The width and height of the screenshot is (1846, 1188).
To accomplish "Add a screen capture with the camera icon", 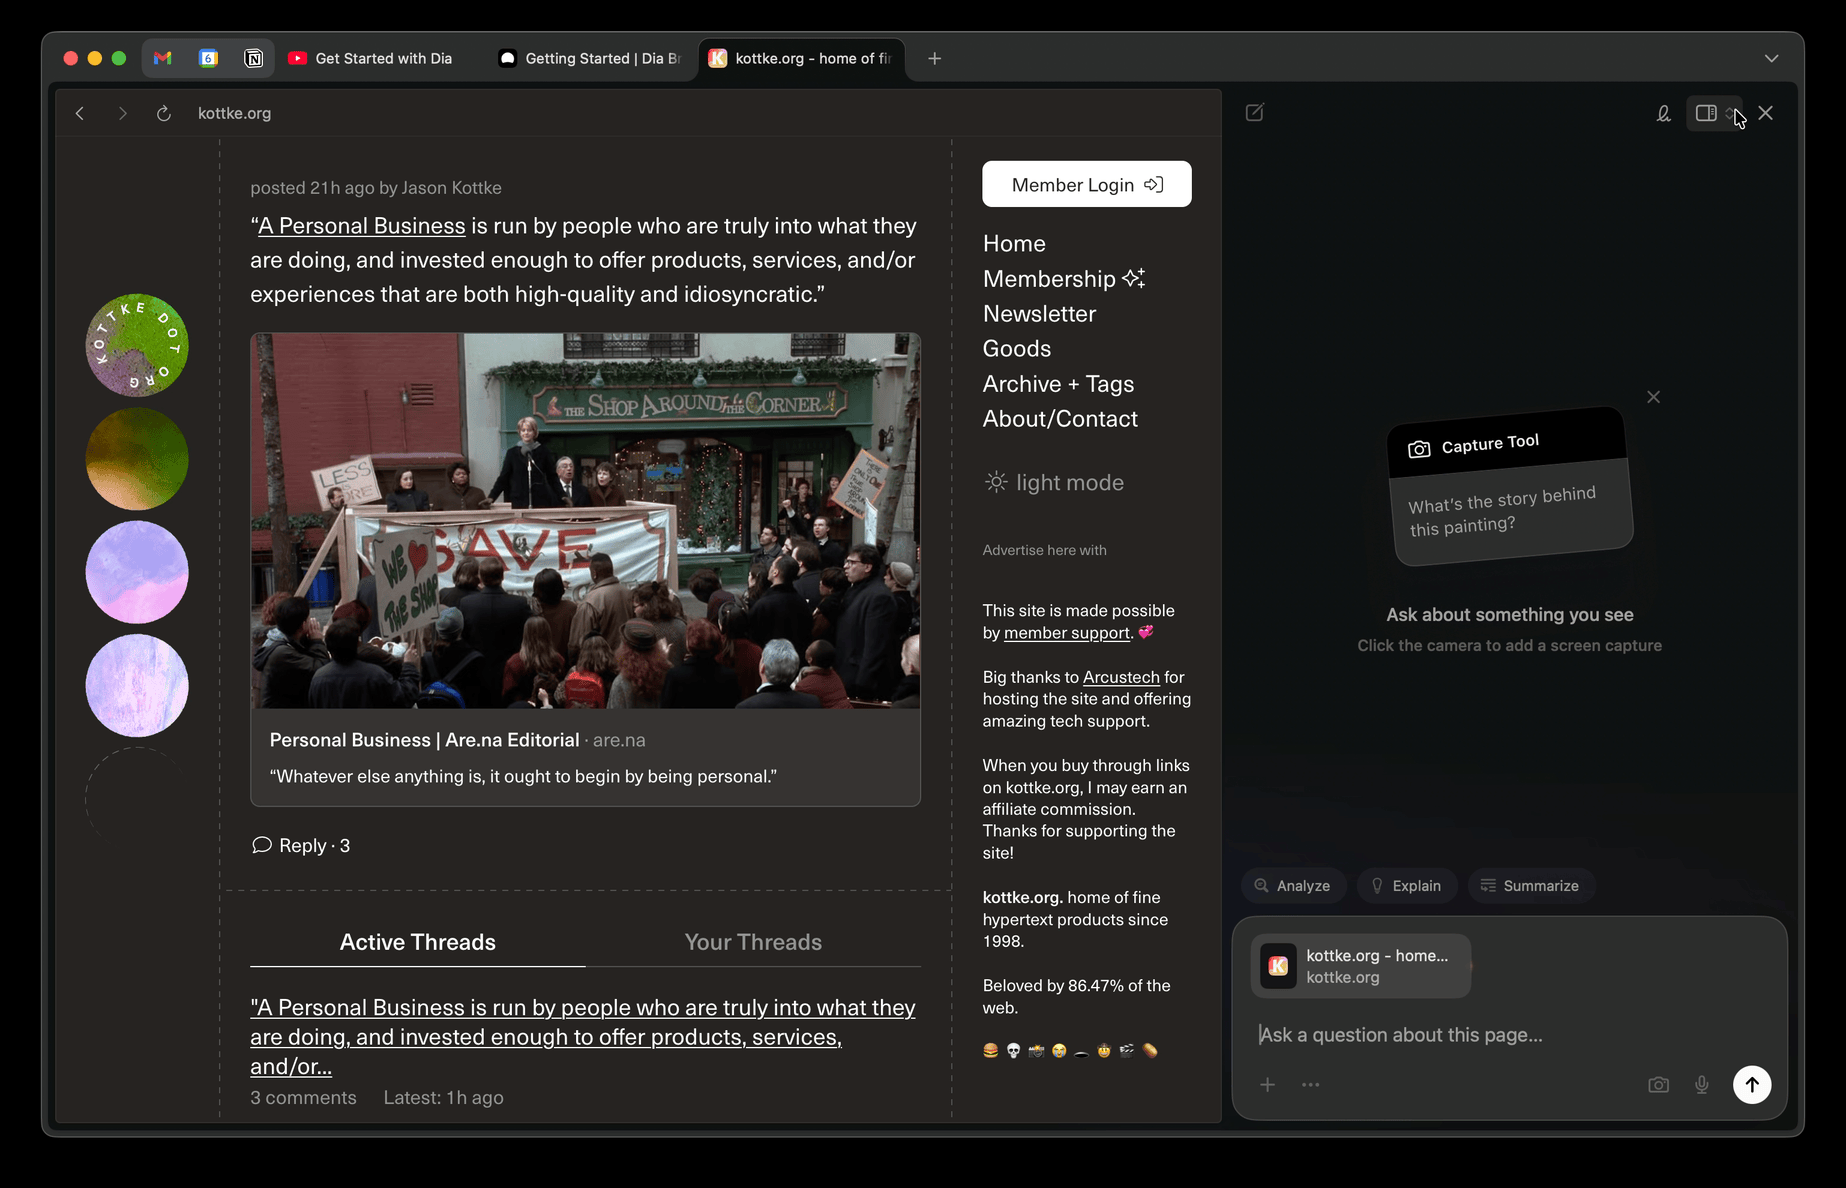I will point(1658,1085).
